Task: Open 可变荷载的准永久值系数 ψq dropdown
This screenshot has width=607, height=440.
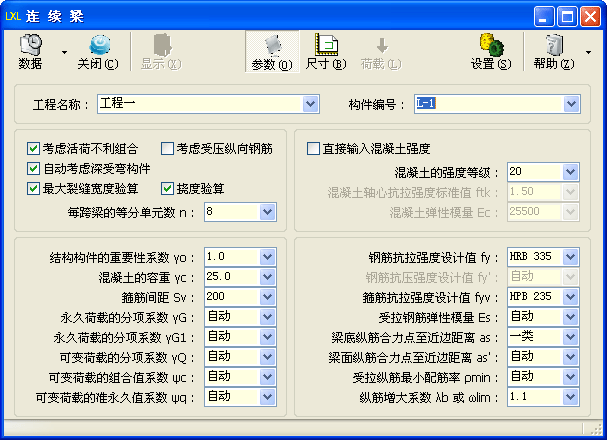Action: (267, 397)
